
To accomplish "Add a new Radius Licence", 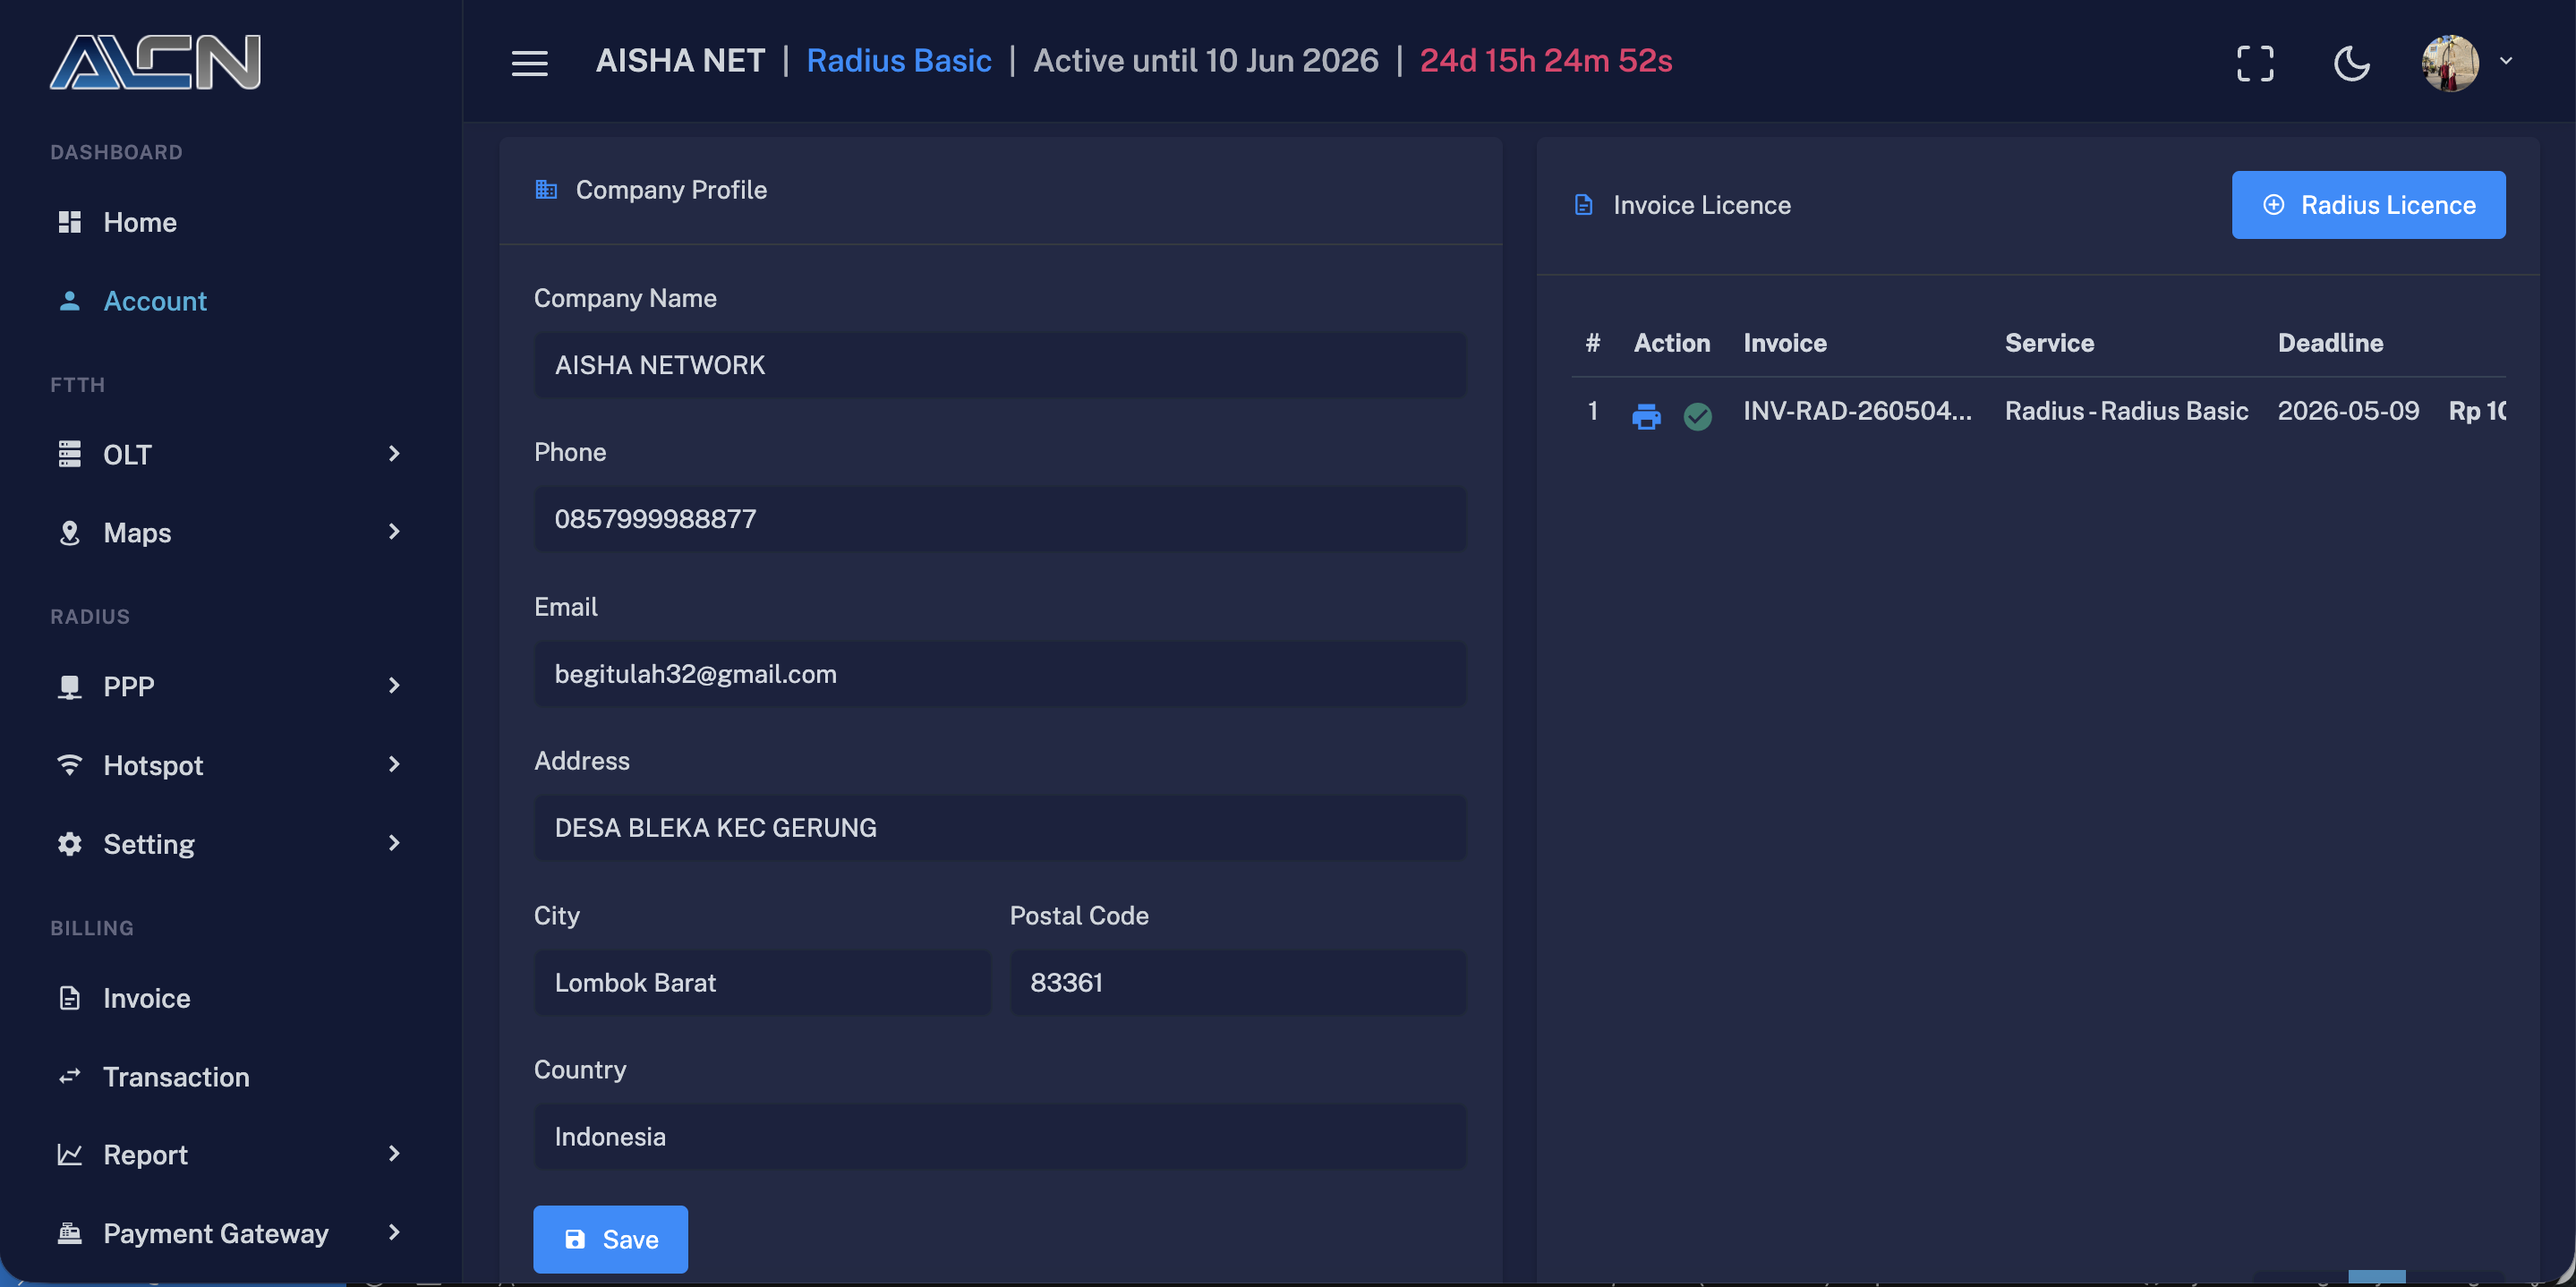I will point(2368,205).
